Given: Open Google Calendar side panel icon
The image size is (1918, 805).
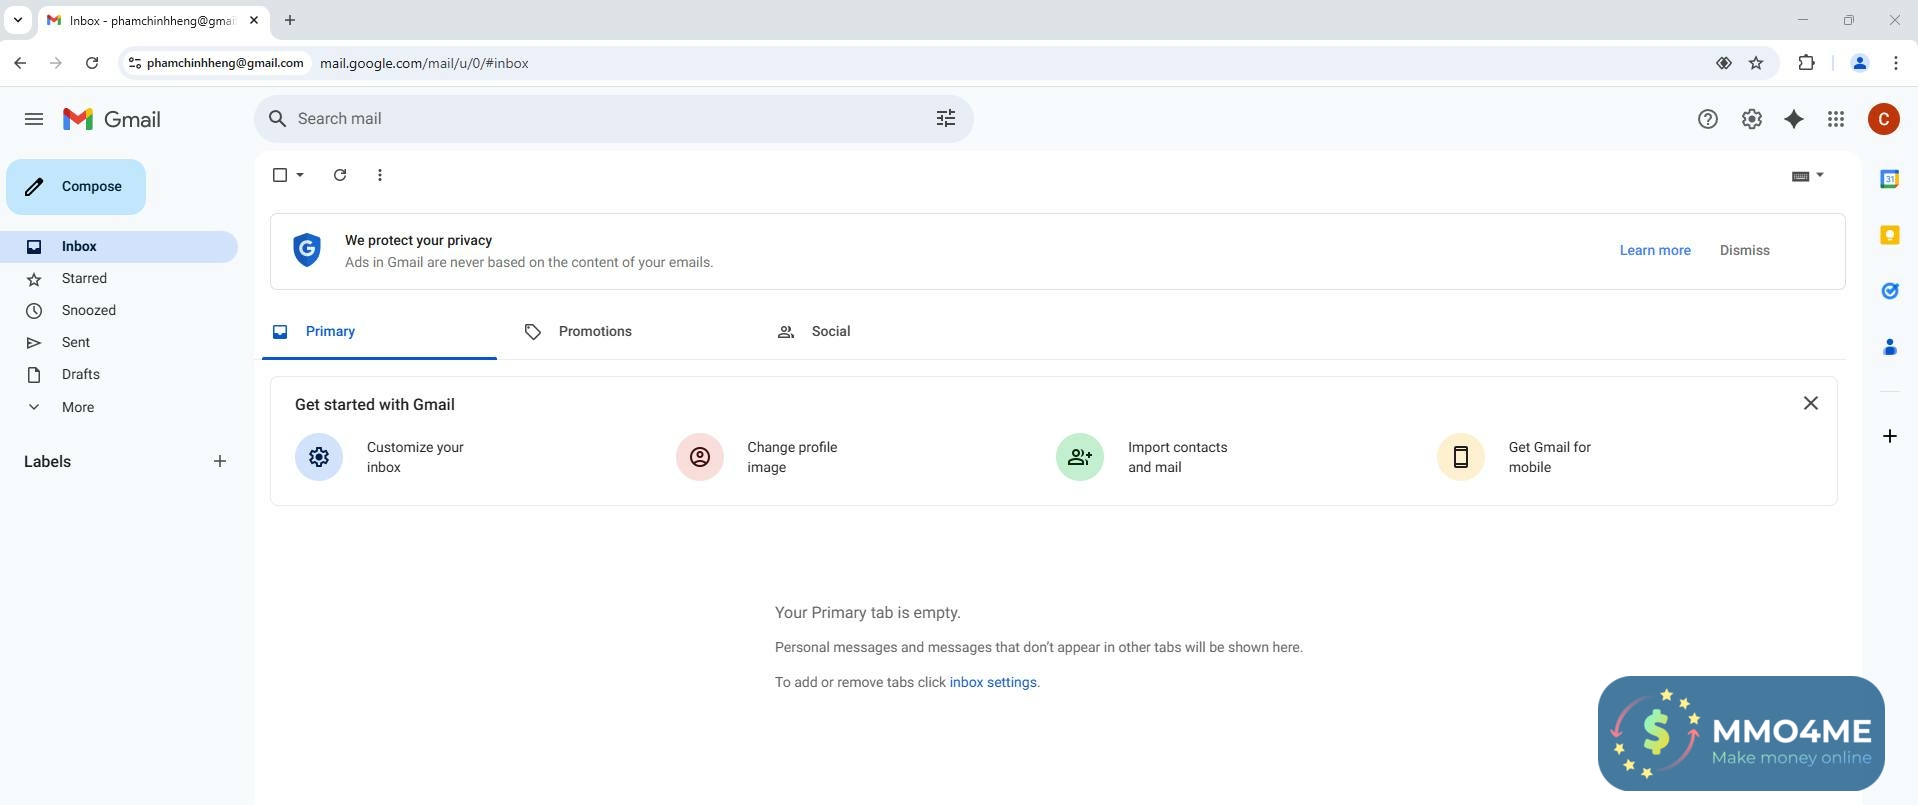Looking at the screenshot, I should point(1889,179).
